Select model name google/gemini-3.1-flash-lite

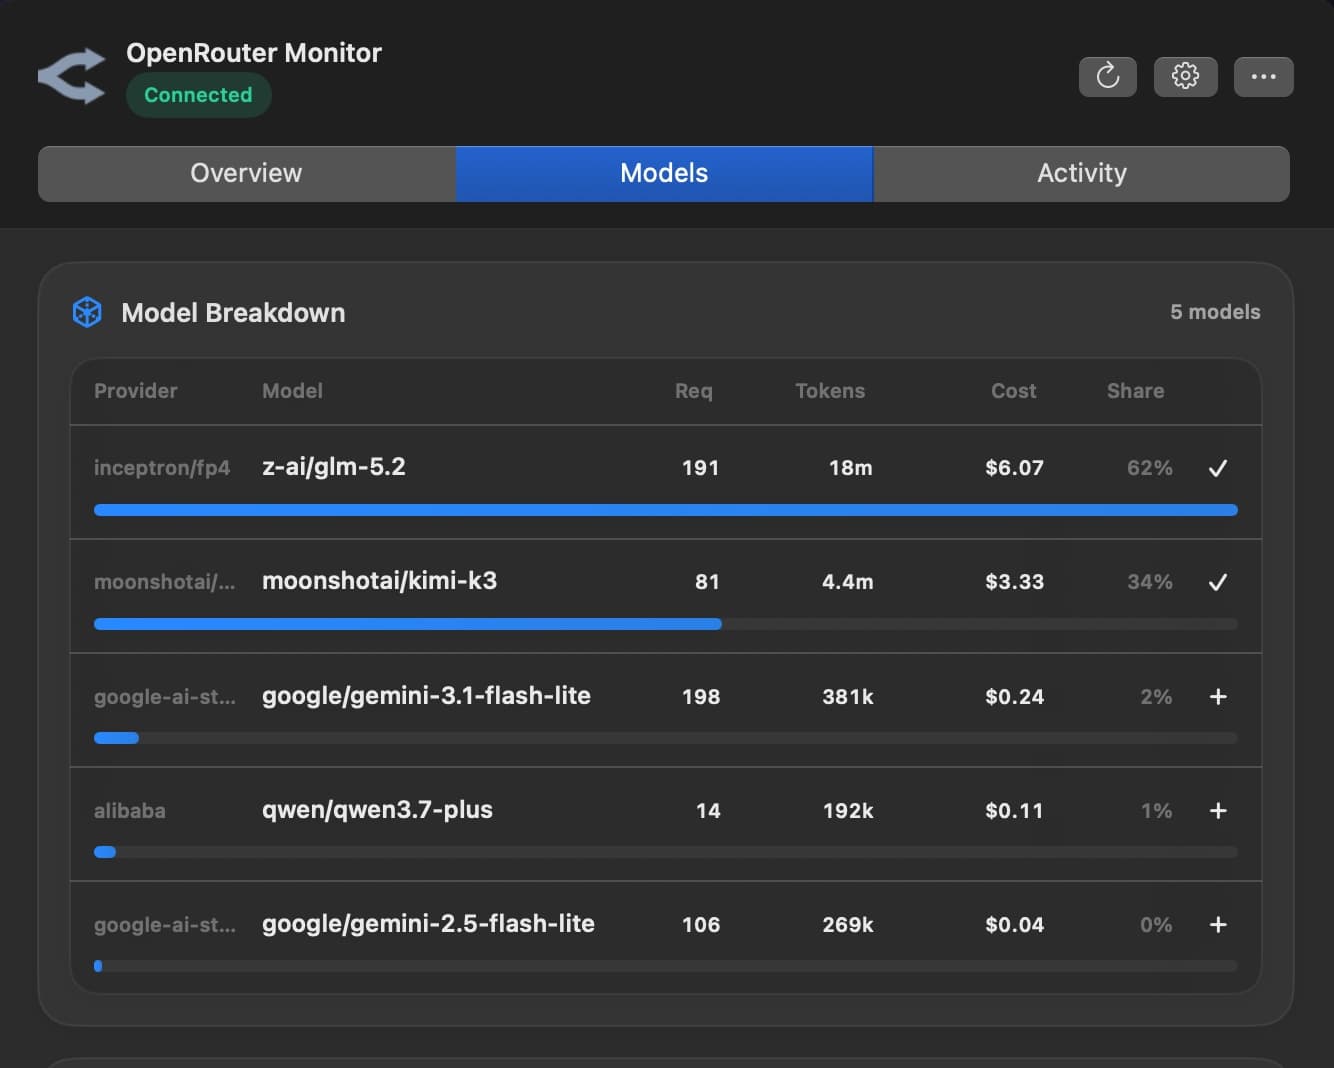[426, 696]
